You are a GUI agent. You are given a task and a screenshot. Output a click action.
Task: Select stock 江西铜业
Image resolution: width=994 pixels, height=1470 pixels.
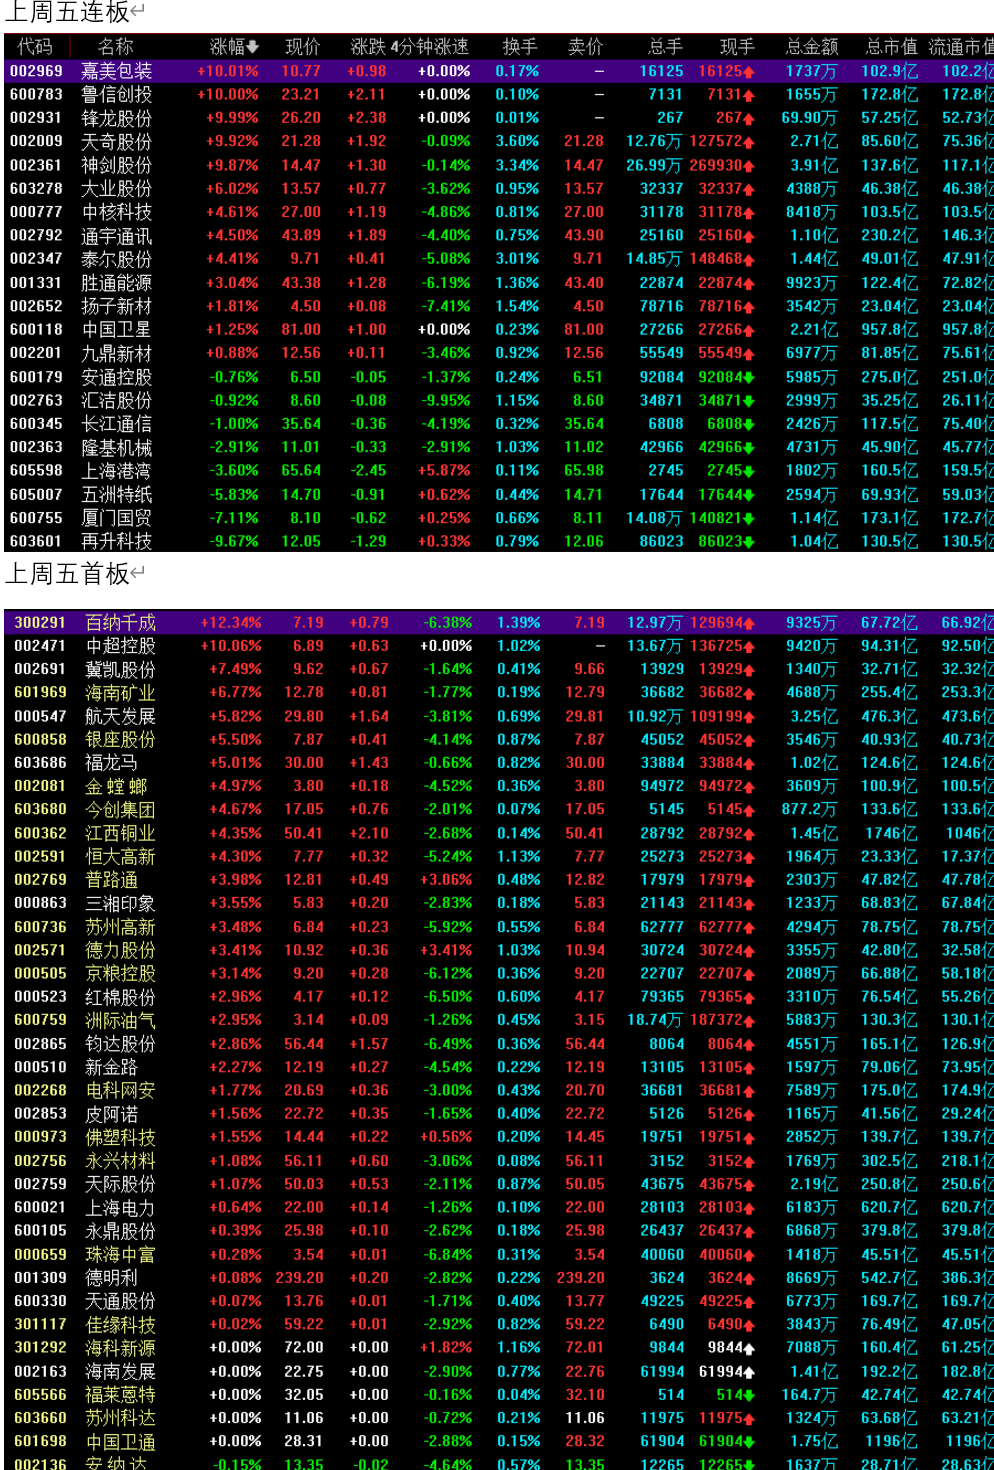pos(121,833)
